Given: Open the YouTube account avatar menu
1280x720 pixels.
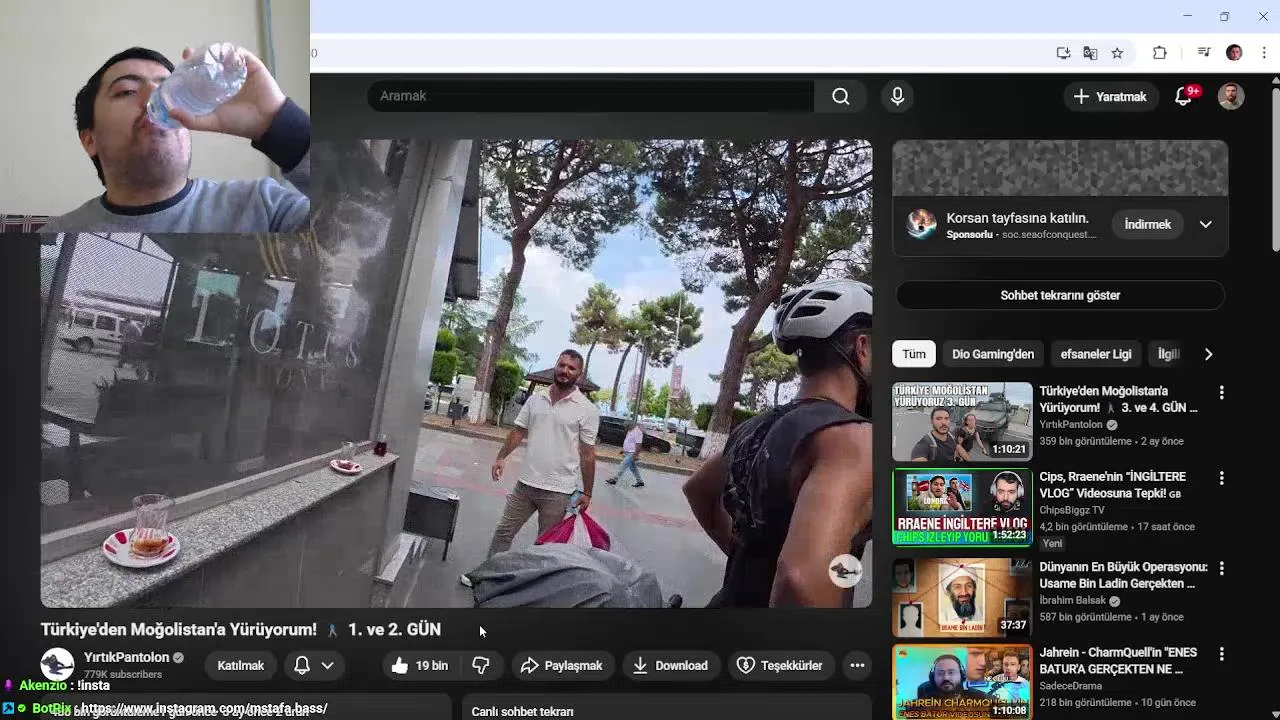Looking at the screenshot, I should pyautogui.click(x=1231, y=96).
